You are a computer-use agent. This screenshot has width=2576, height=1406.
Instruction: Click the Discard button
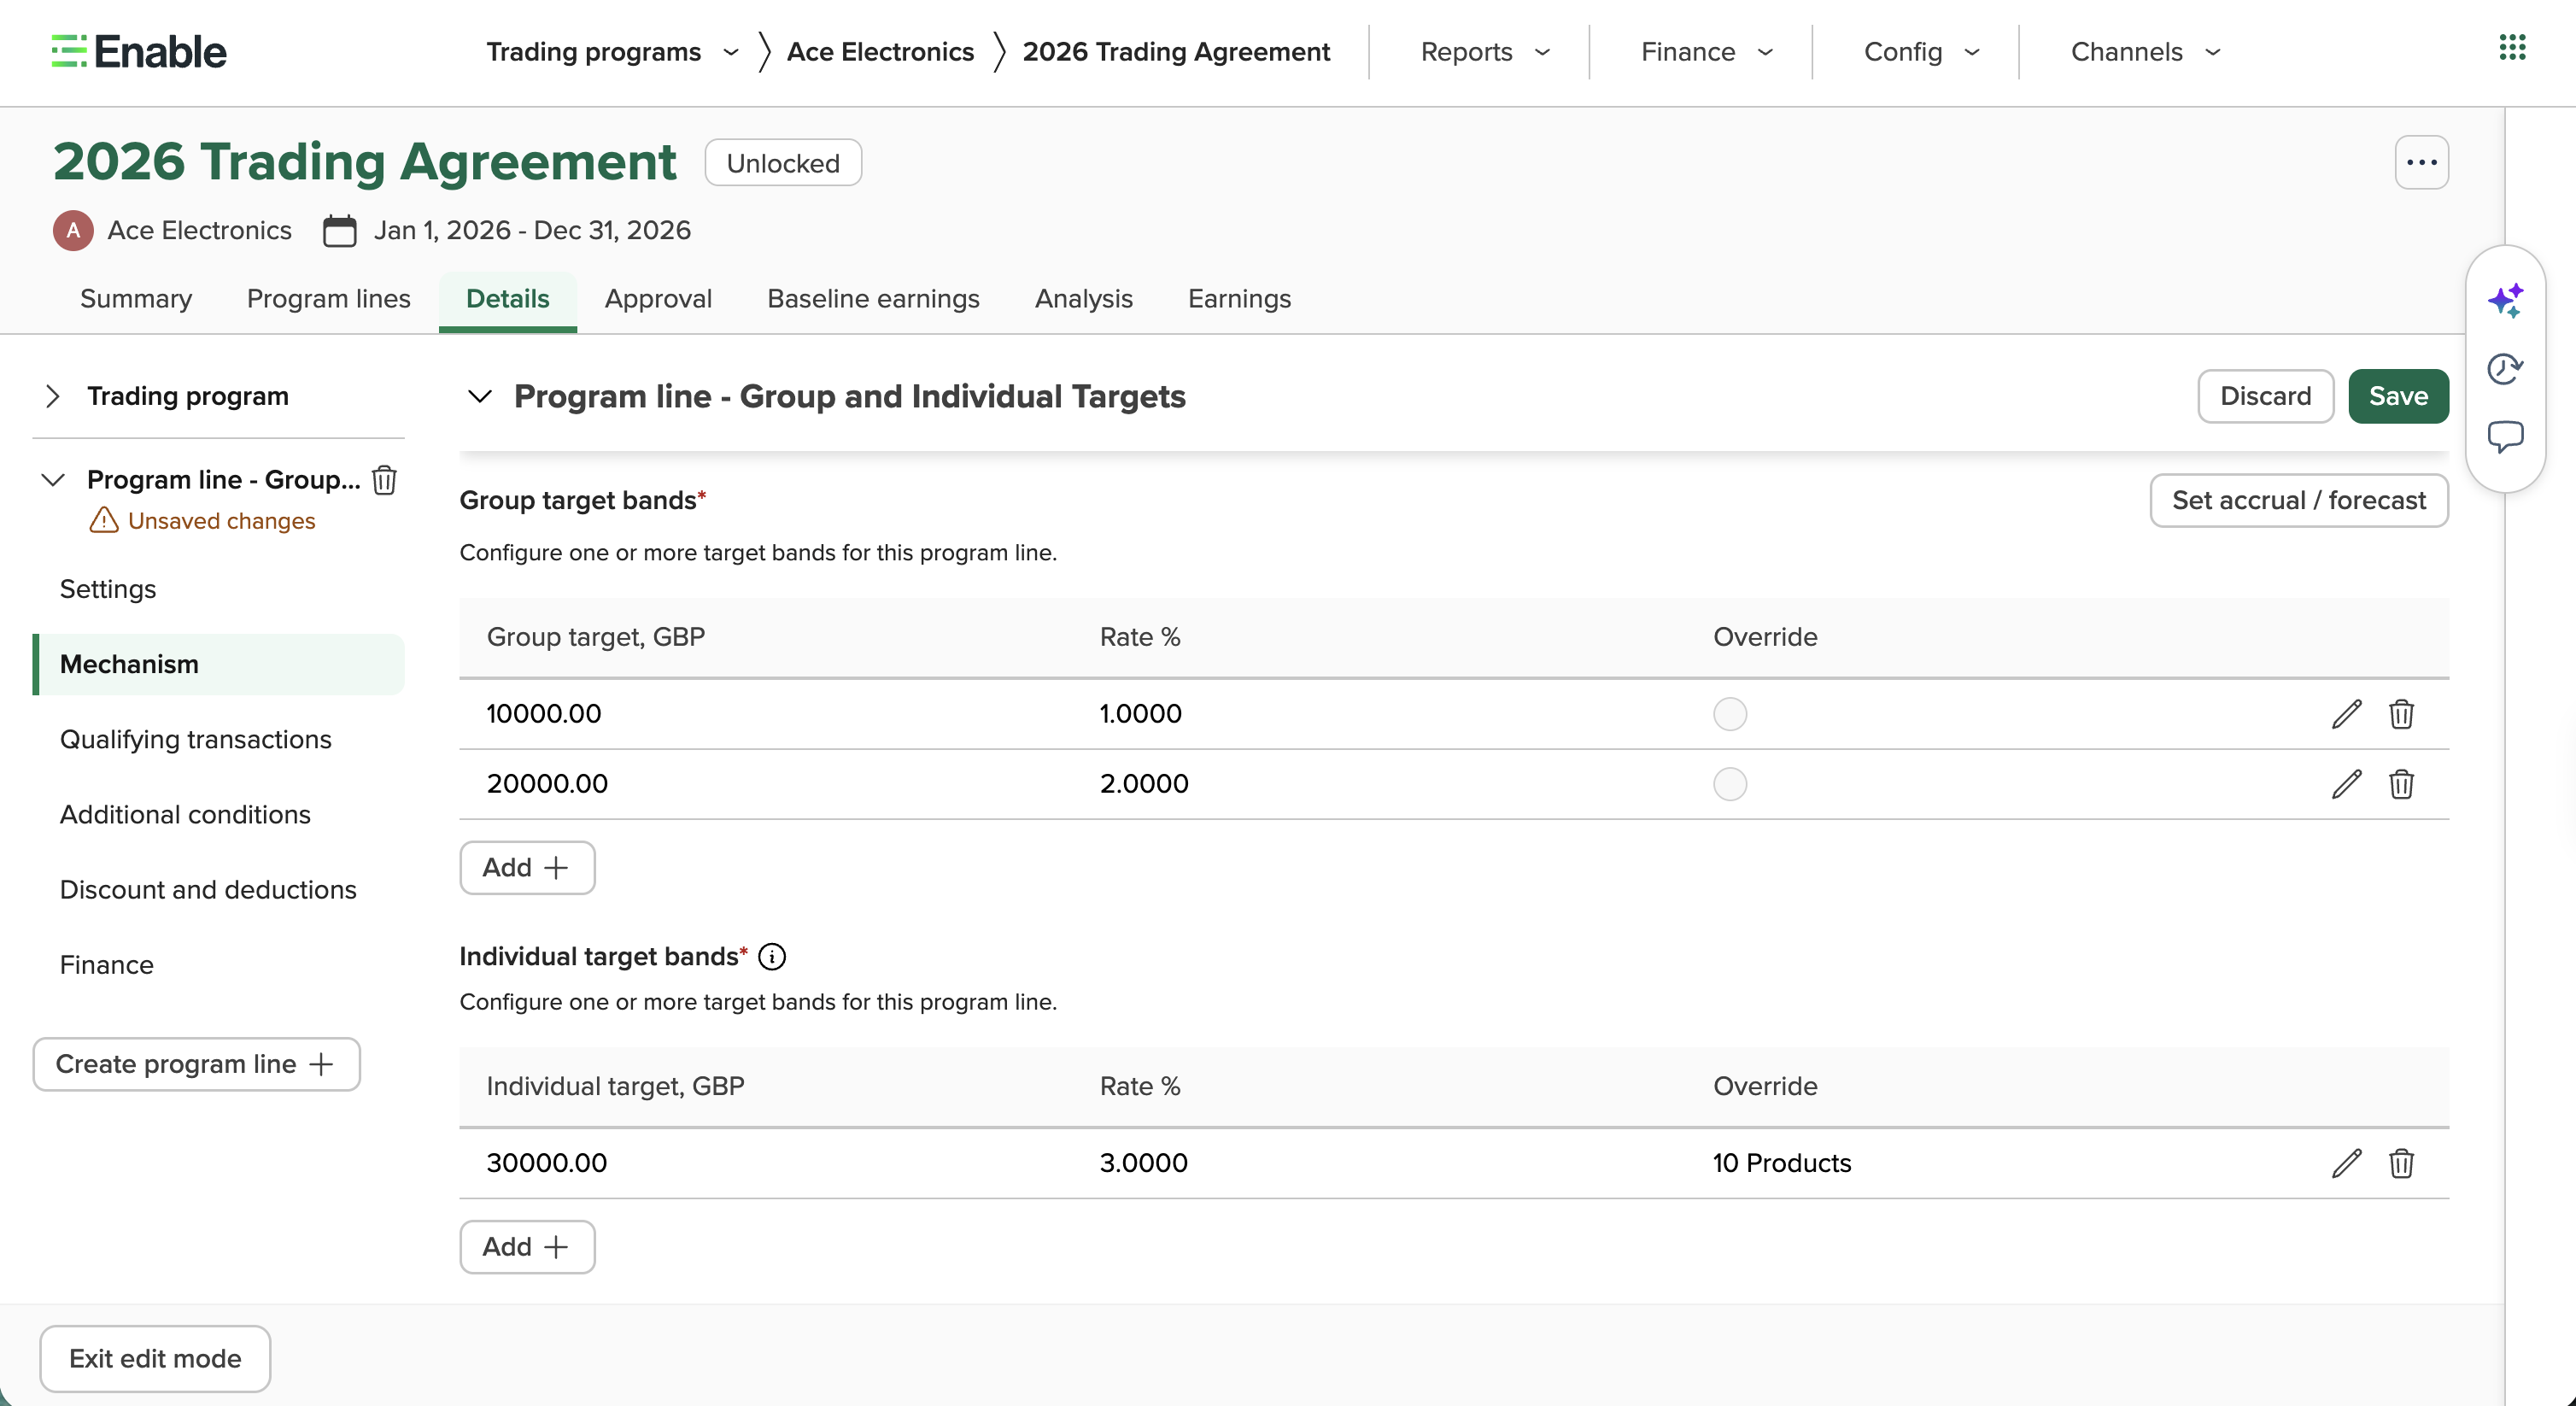2265,397
